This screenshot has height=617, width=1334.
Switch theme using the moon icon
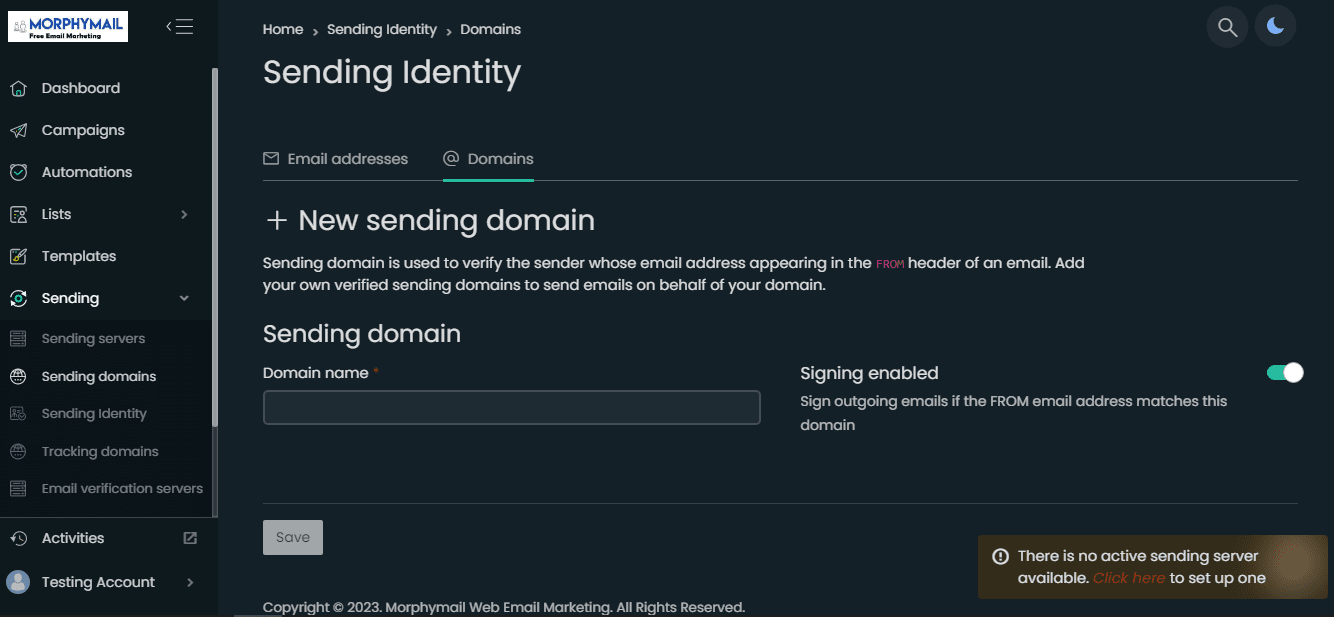point(1275,27)
